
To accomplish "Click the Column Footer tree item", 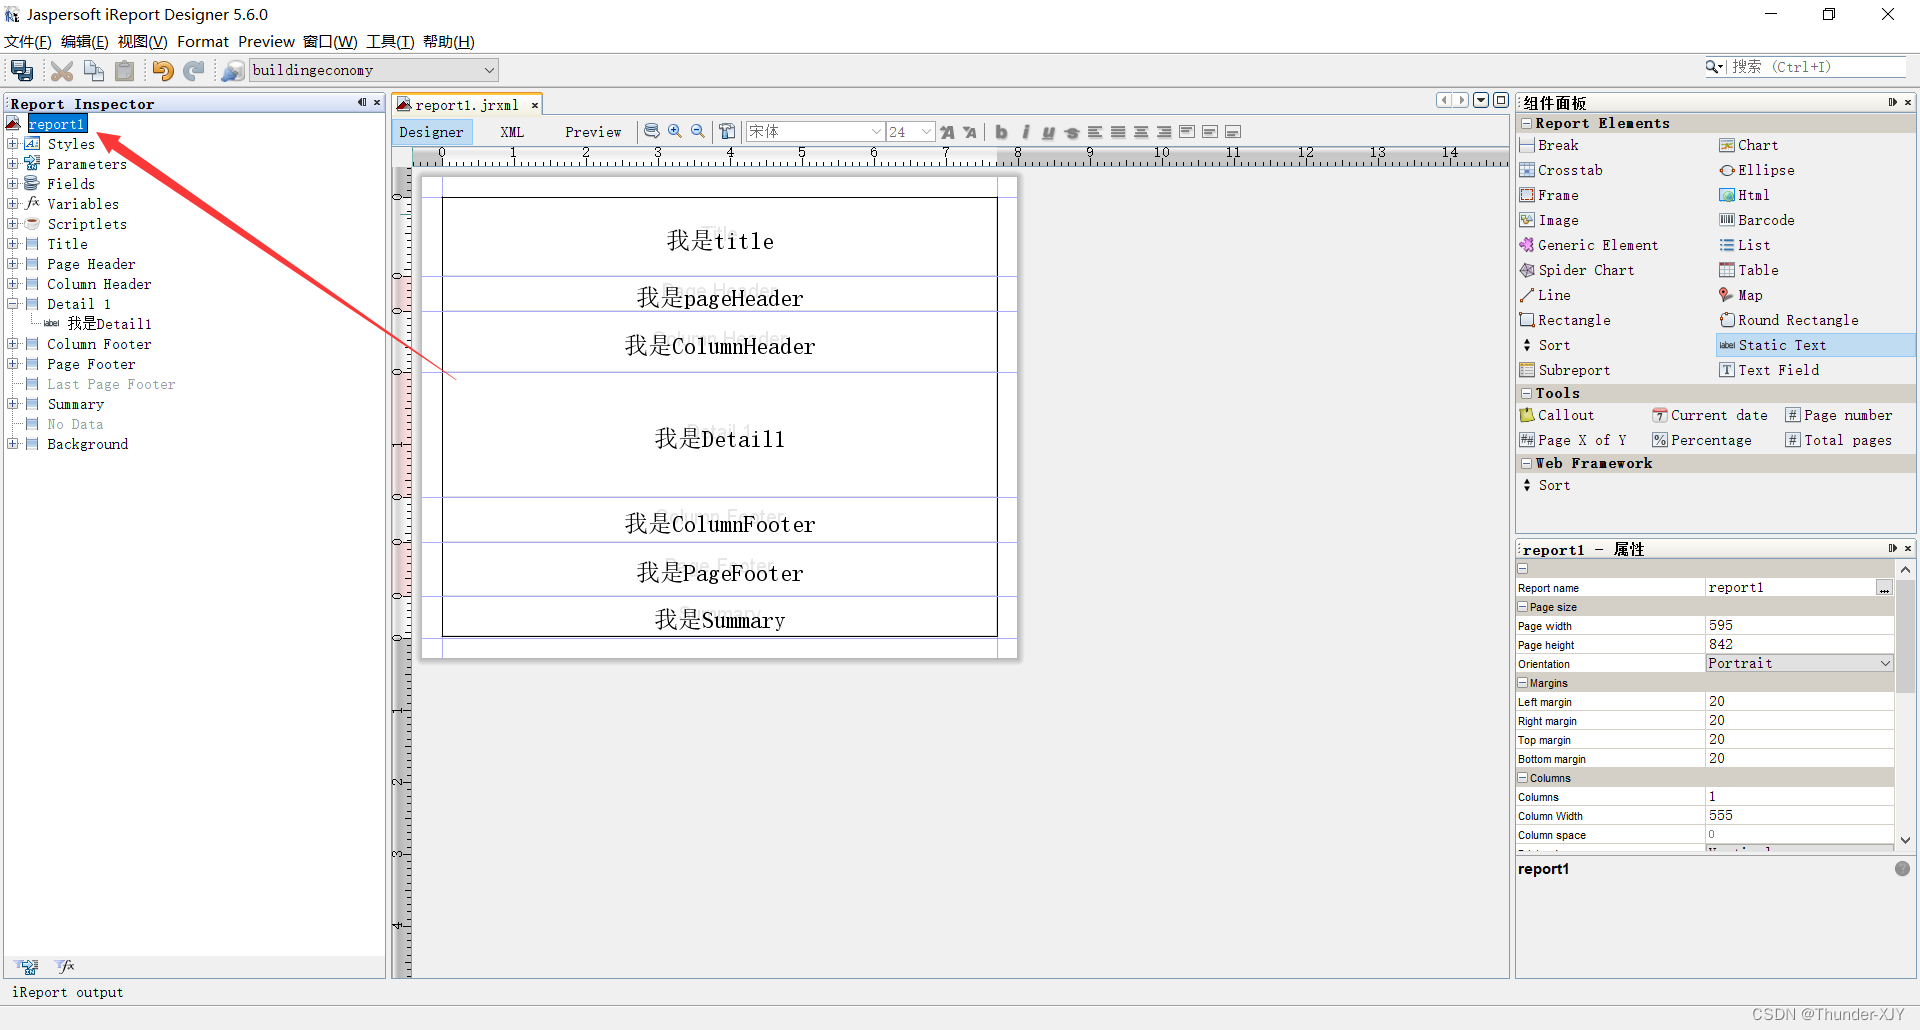I will [x=99, y=344].
